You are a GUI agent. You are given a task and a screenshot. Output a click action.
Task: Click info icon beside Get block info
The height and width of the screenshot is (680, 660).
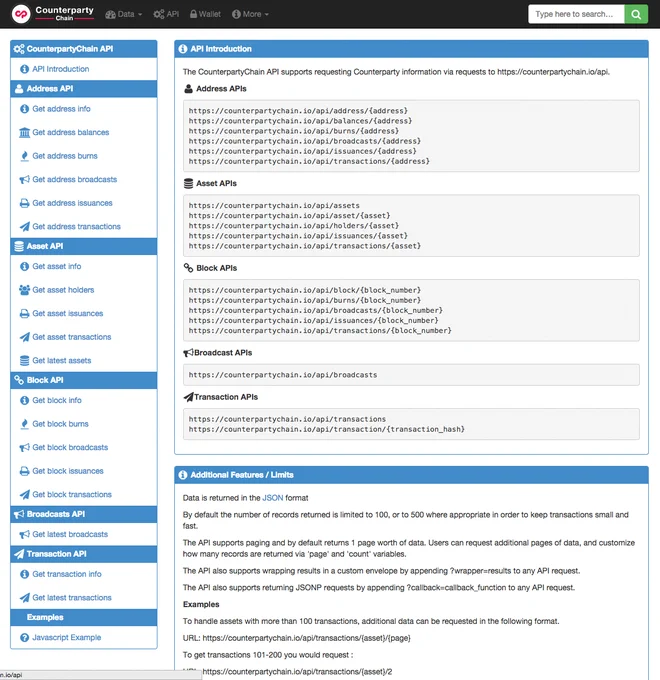pos(25,400)
